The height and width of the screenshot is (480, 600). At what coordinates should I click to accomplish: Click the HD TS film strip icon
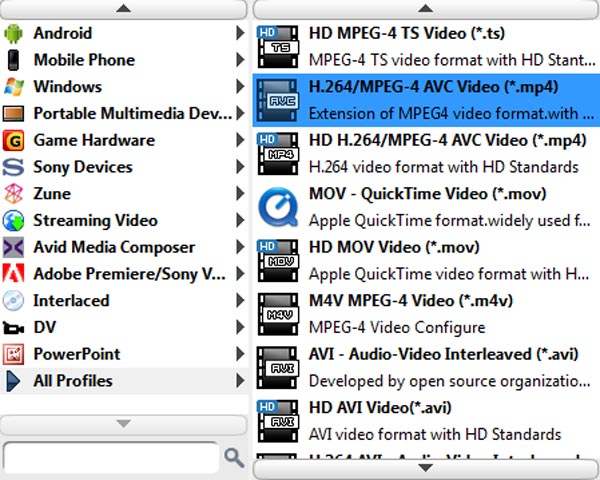pos(278,47)
